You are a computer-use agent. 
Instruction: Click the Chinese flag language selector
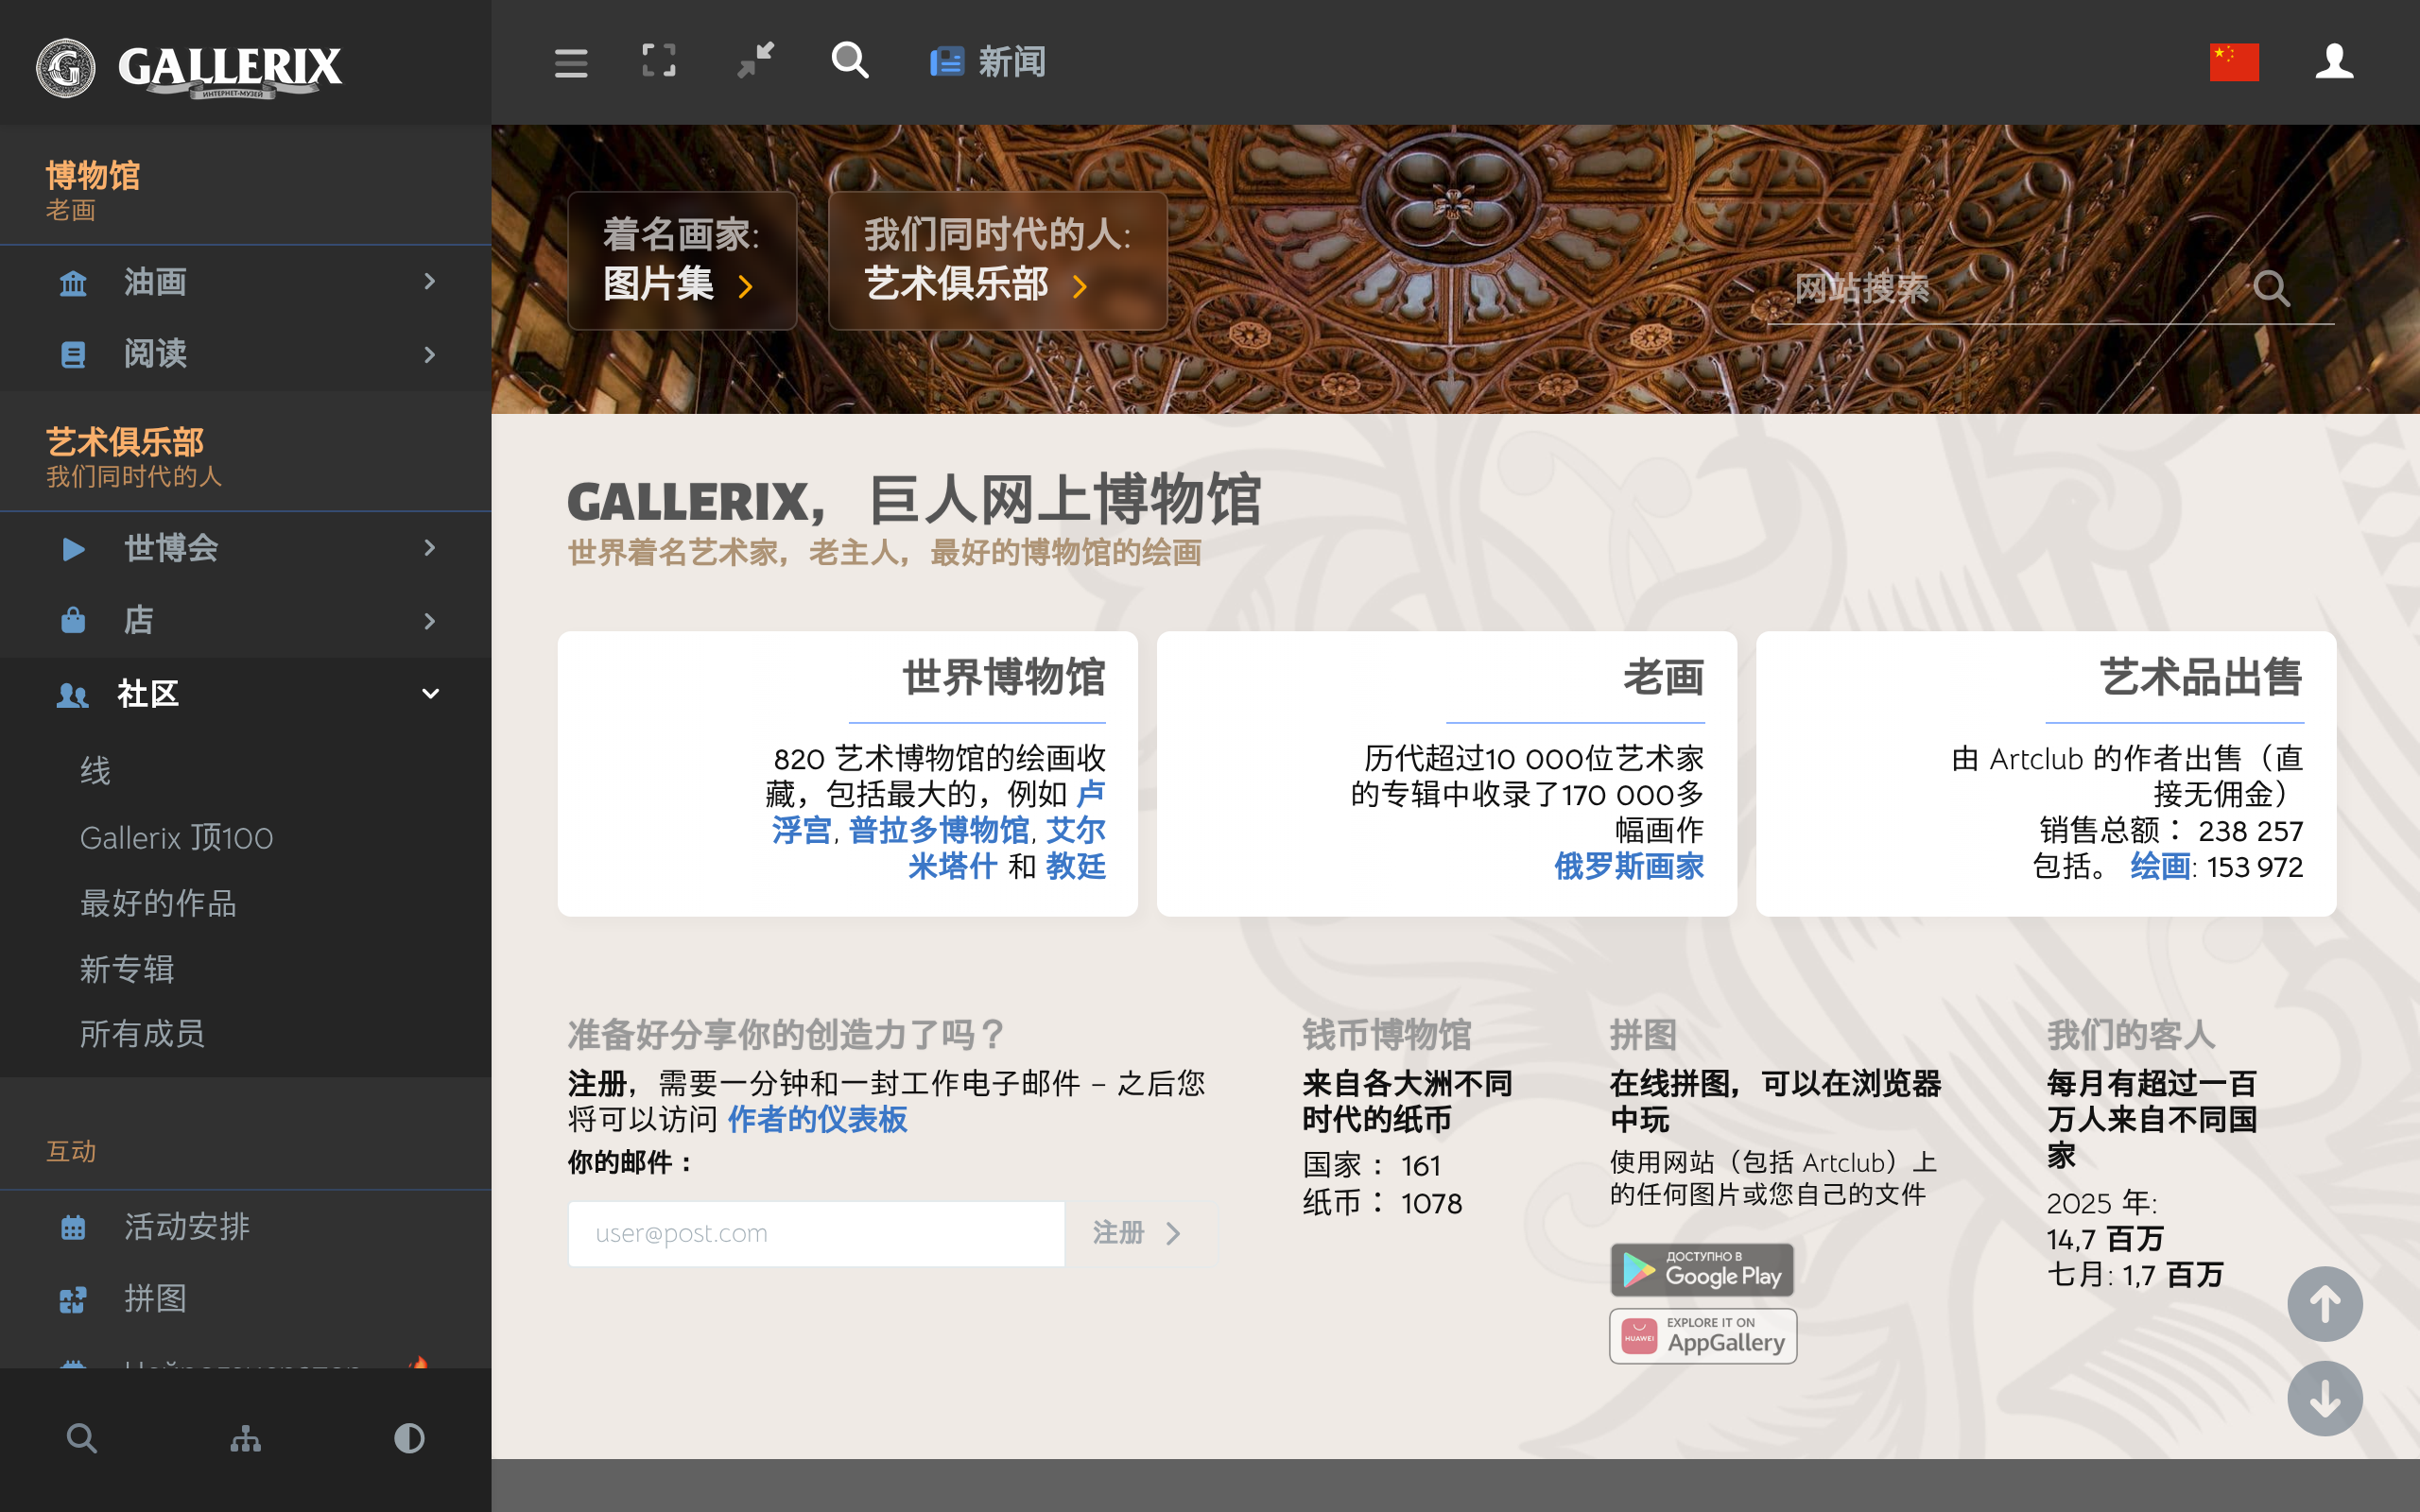click(x=2234, y=62)
